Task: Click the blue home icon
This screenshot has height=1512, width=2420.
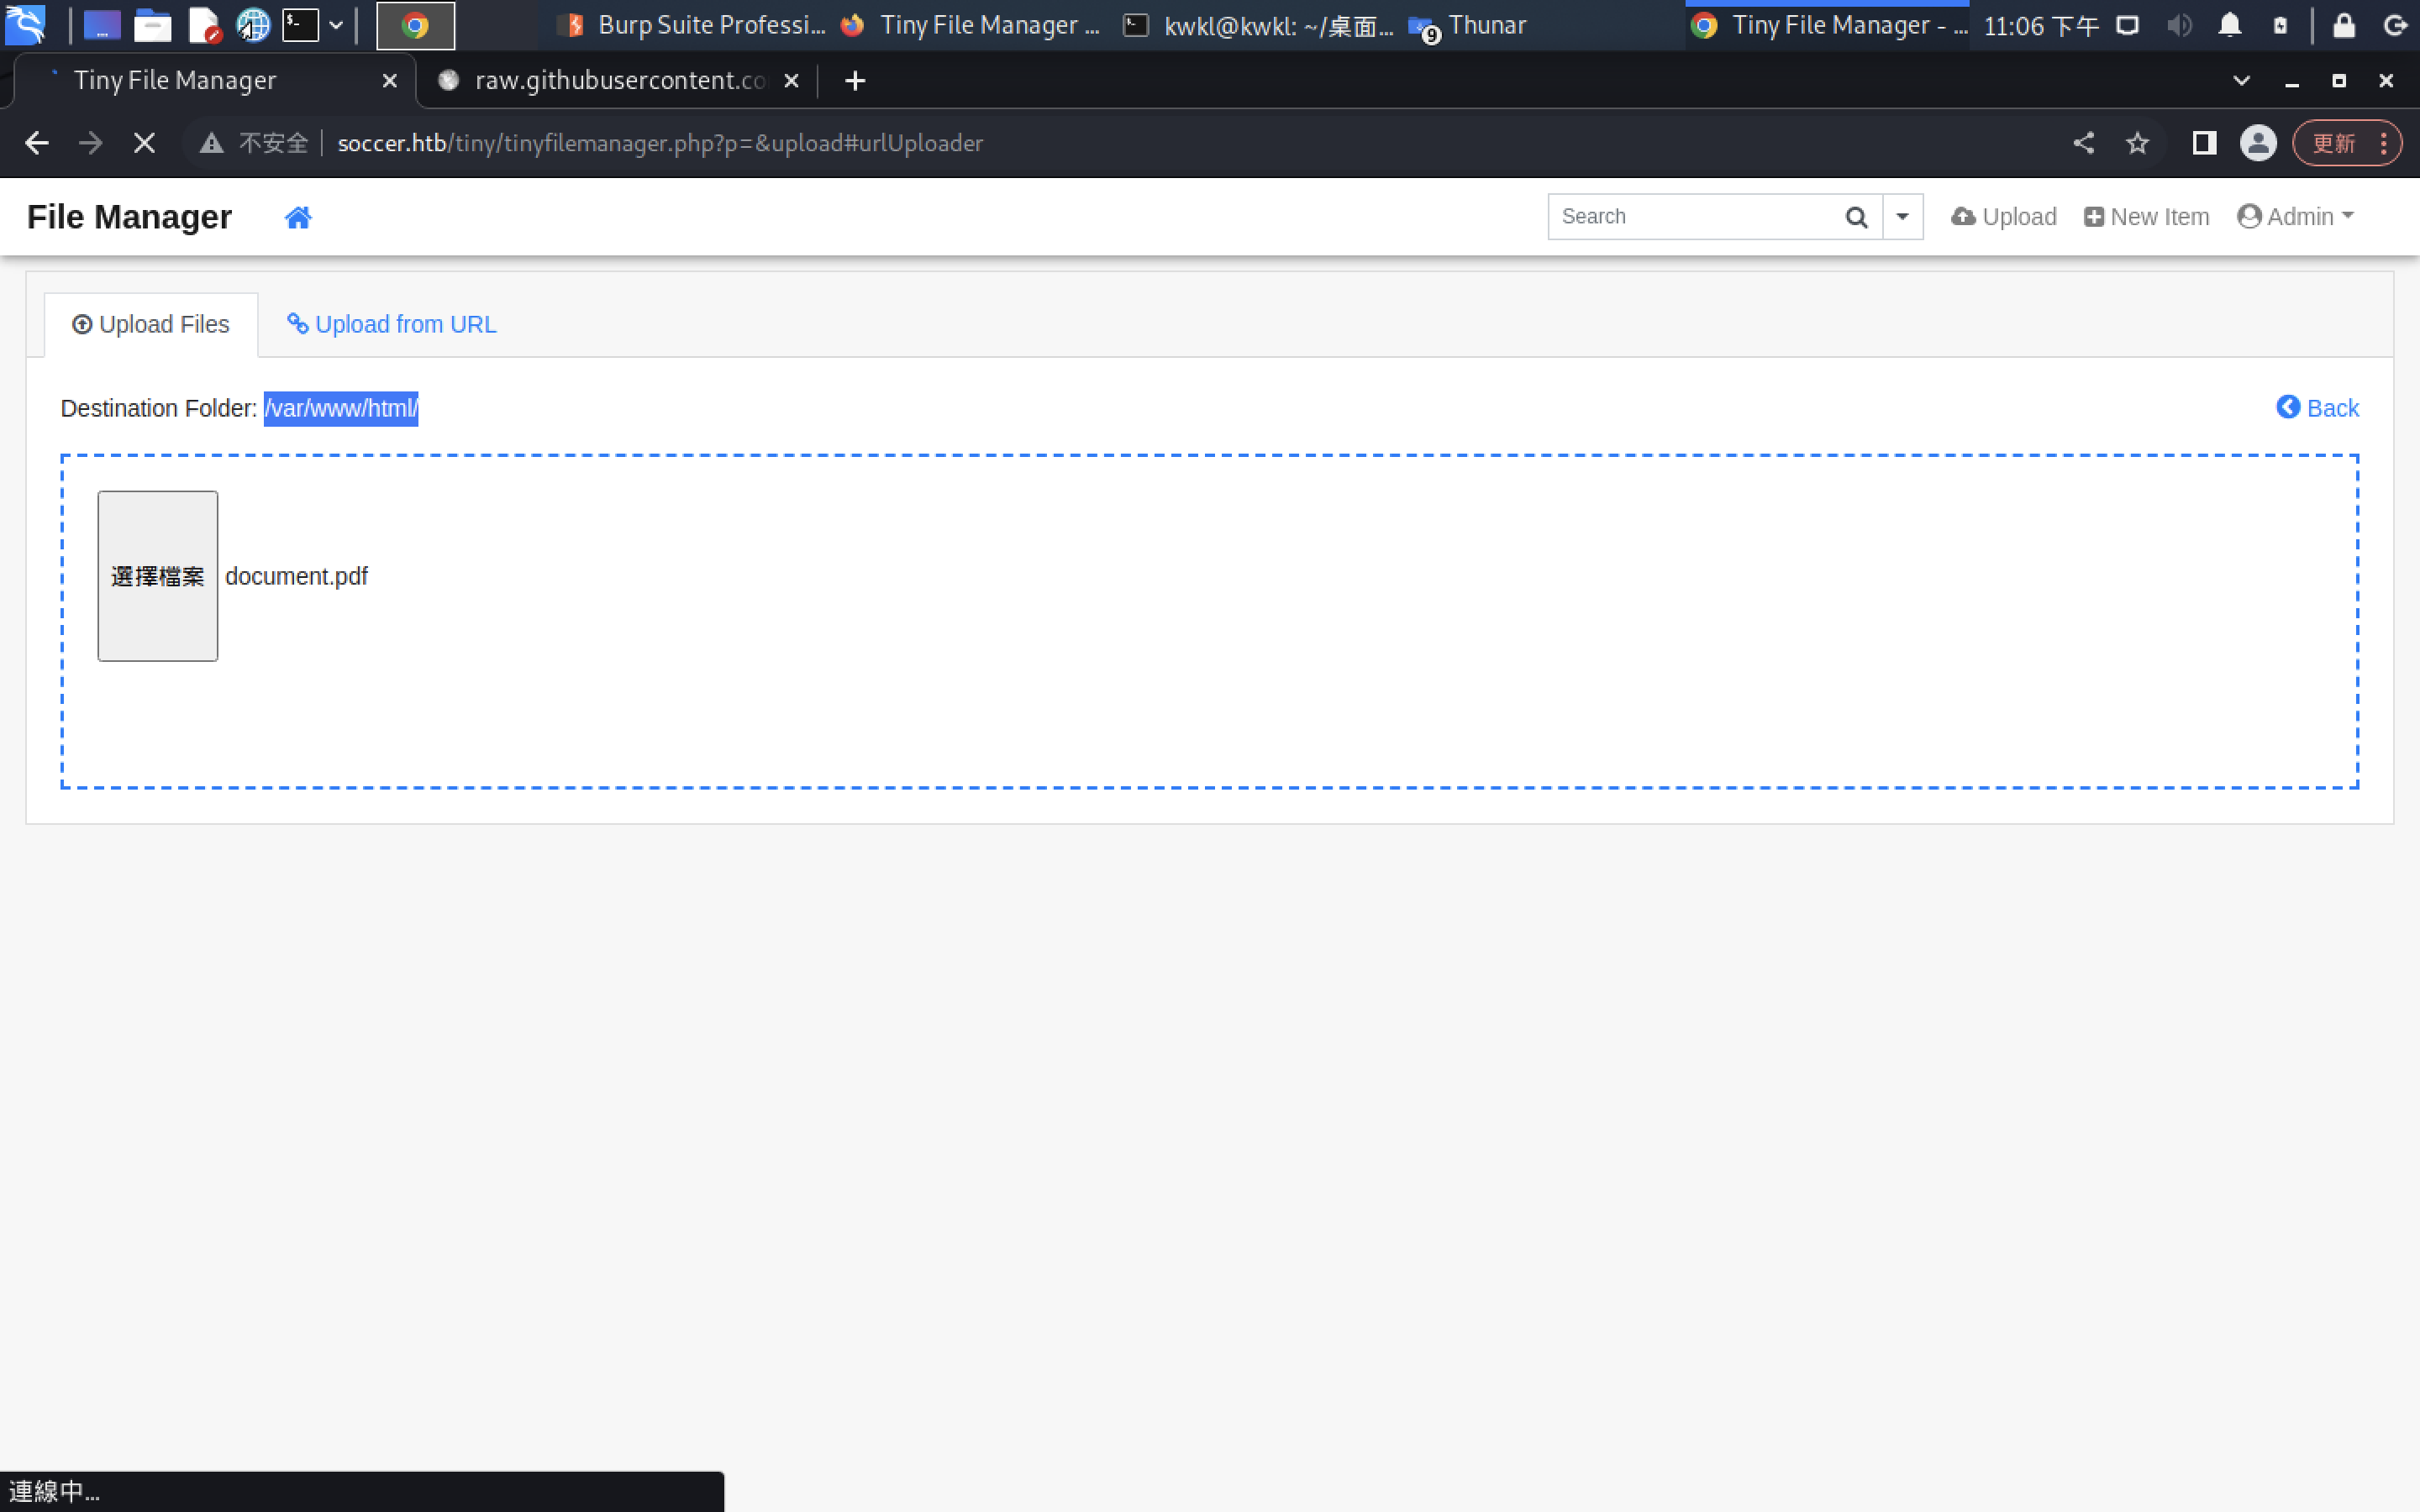Action: tap(298, 217)
